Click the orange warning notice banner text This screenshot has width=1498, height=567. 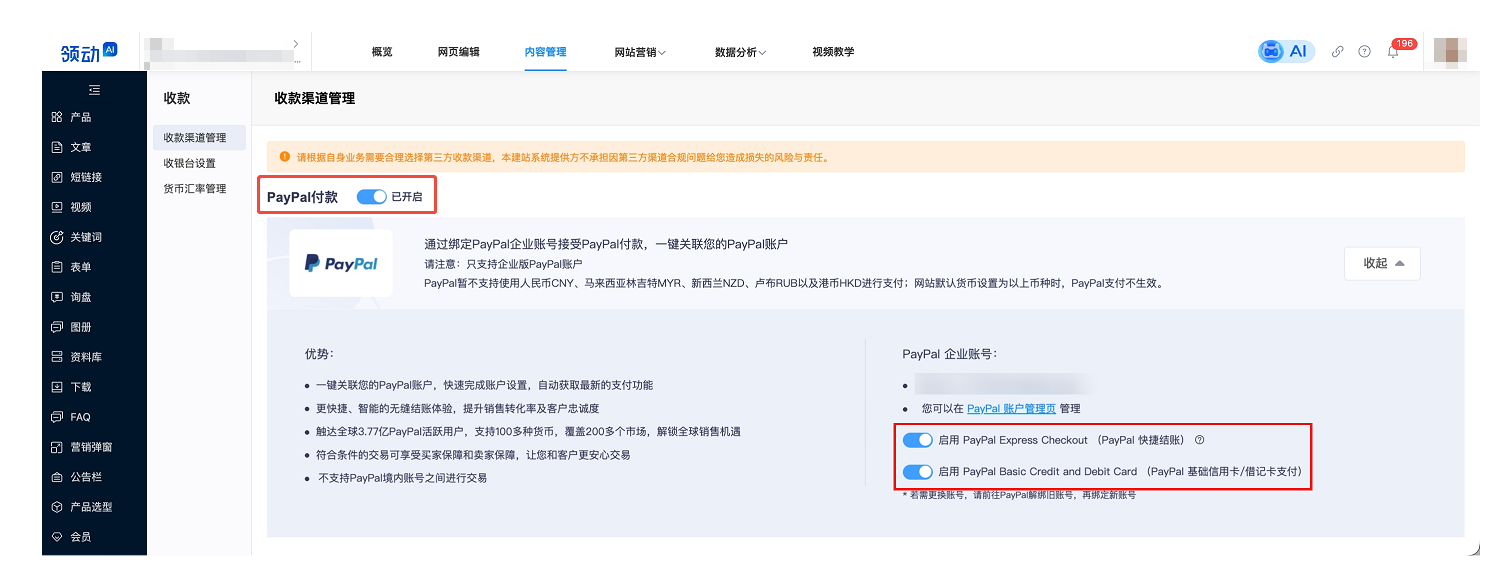[x=563, y=157]
